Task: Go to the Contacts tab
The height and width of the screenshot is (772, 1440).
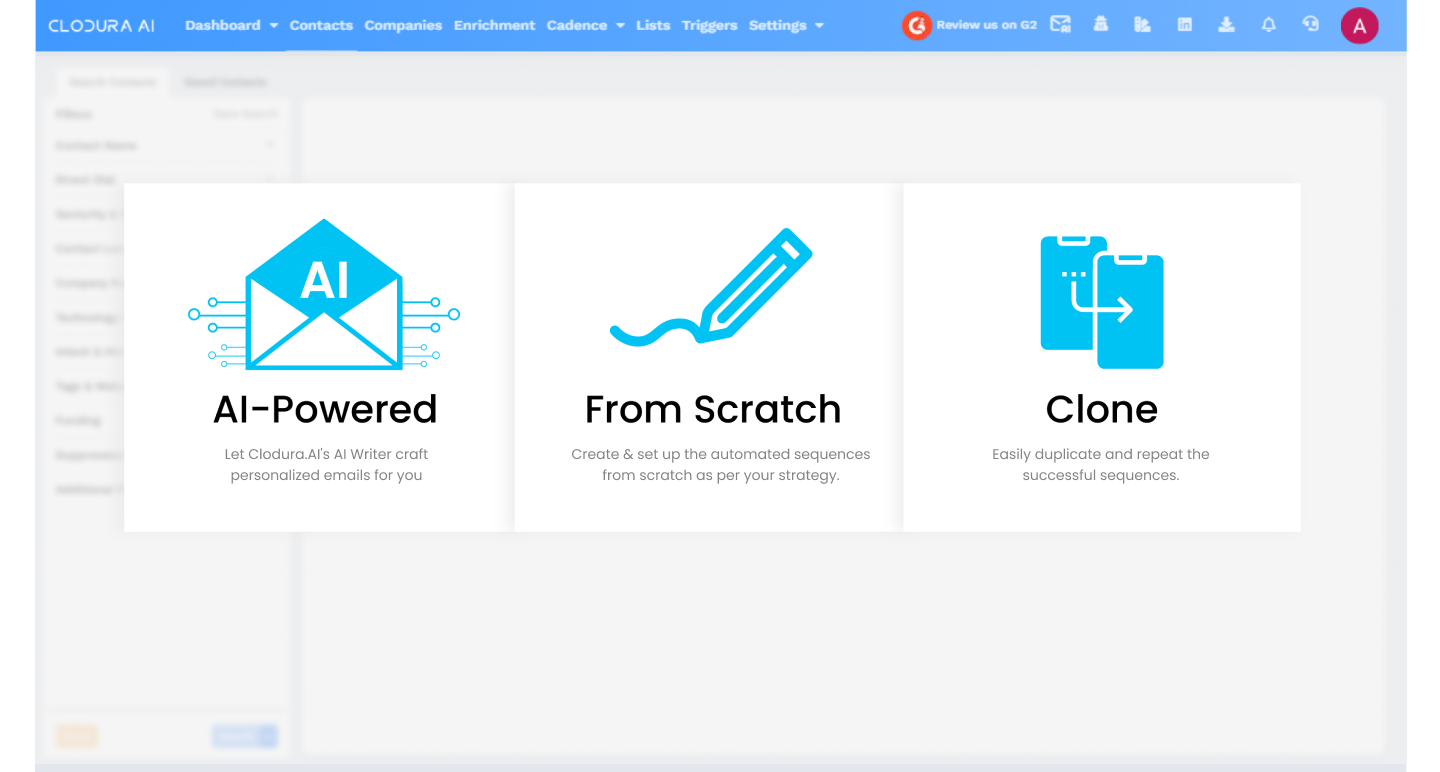Action: (321, 25)
